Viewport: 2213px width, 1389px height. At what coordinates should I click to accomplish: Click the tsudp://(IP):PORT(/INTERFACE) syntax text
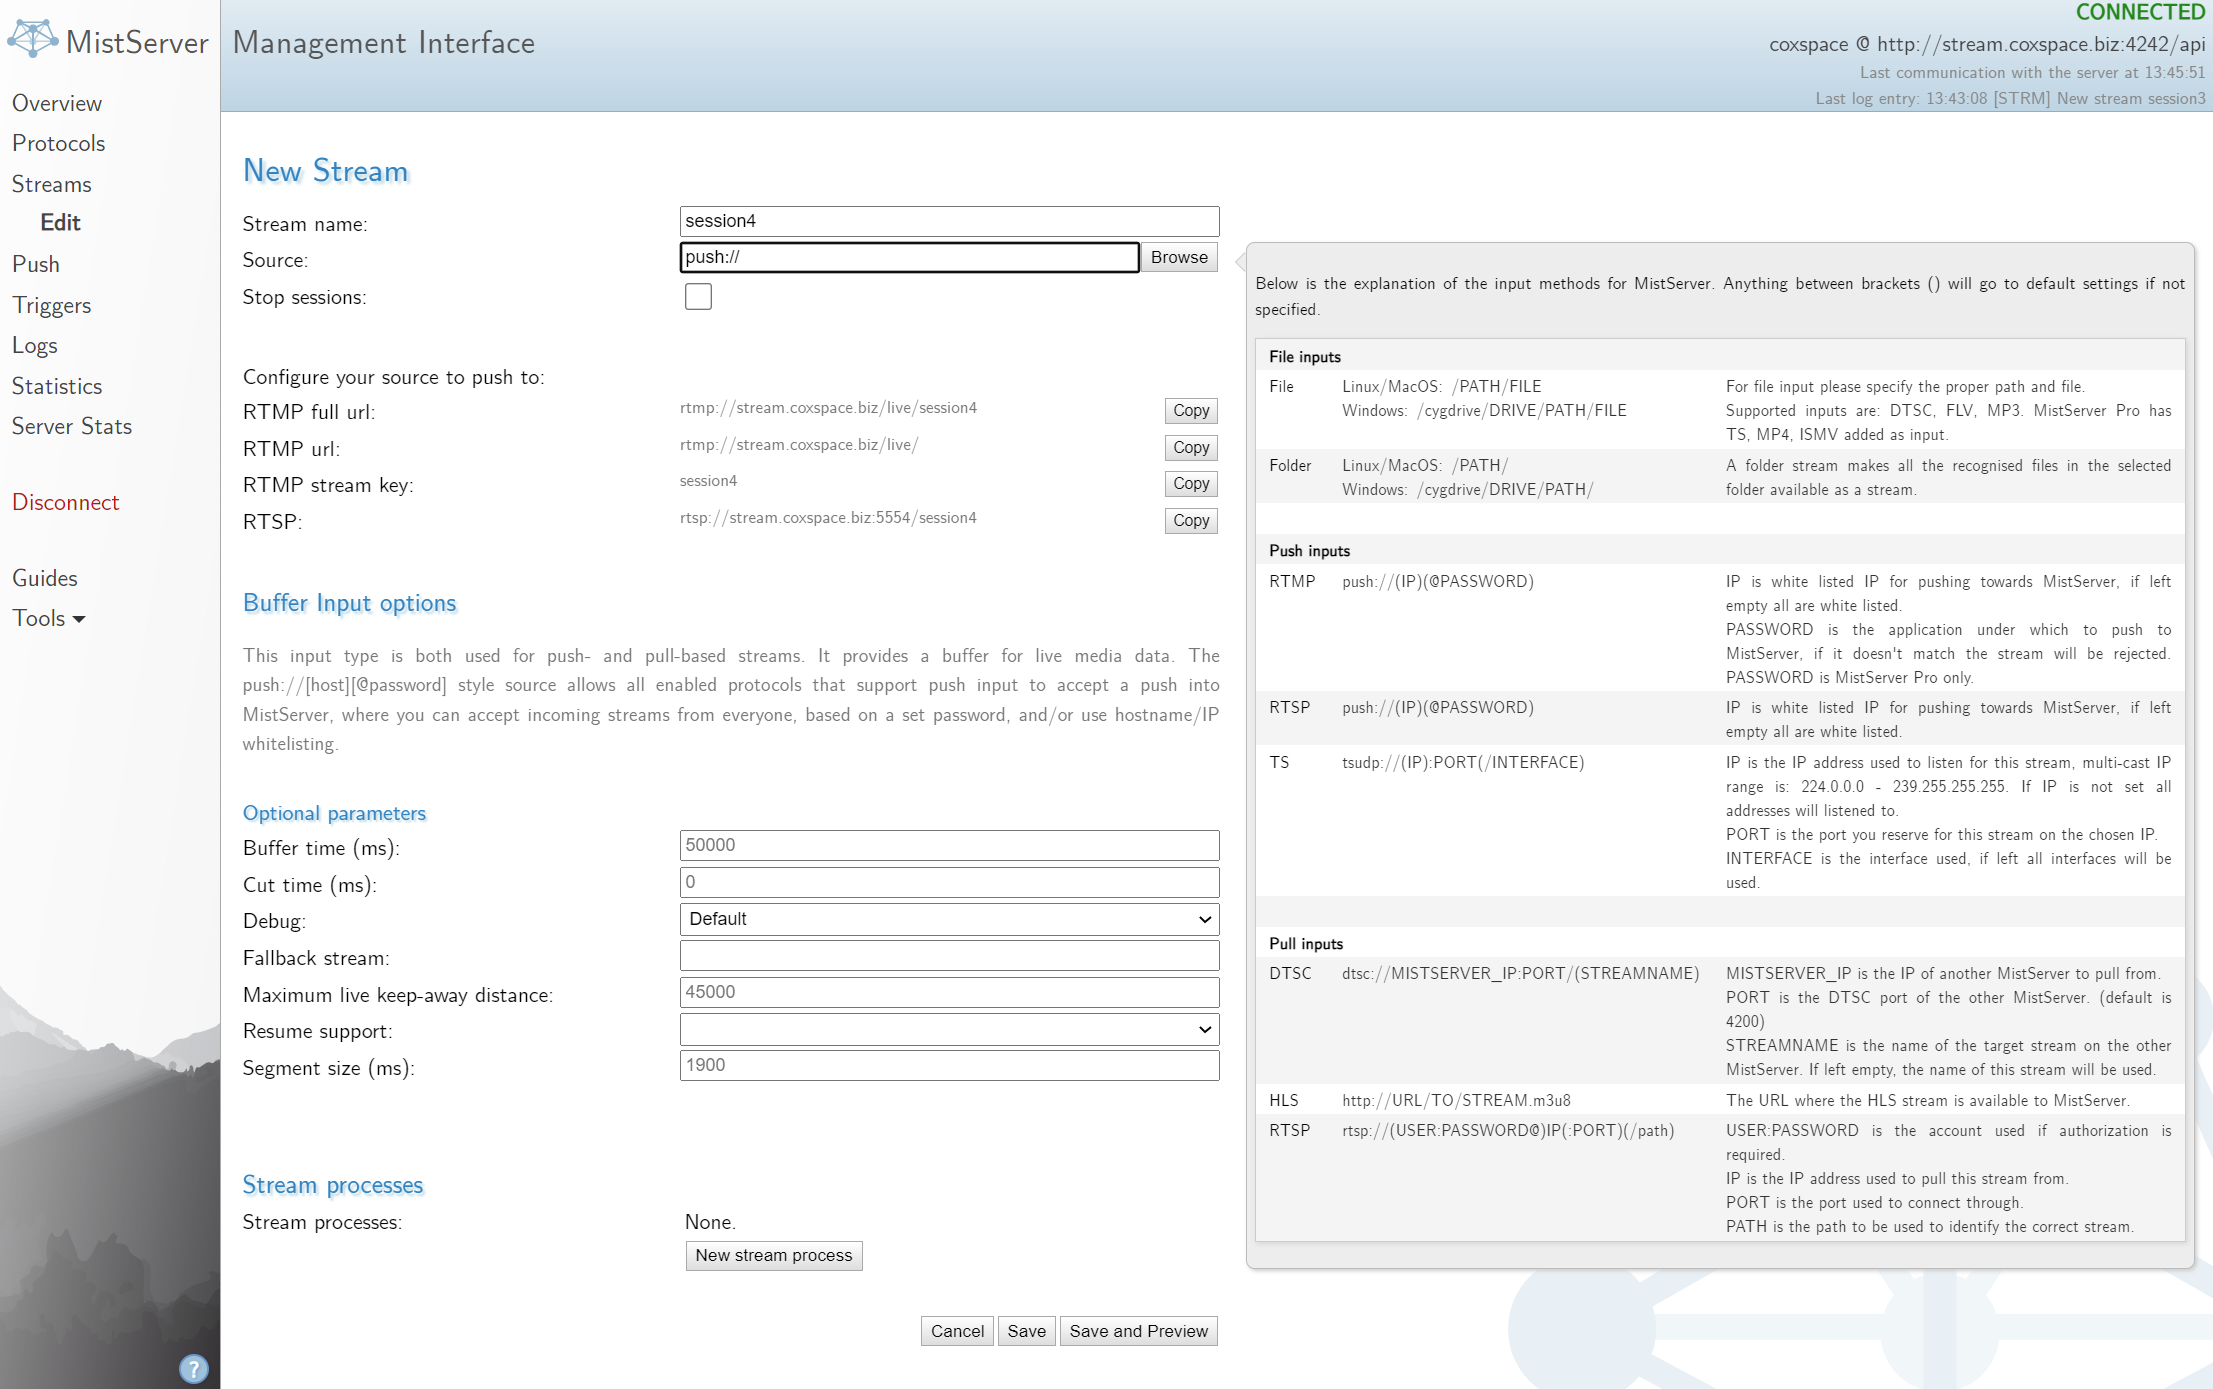pos(1463,762)
